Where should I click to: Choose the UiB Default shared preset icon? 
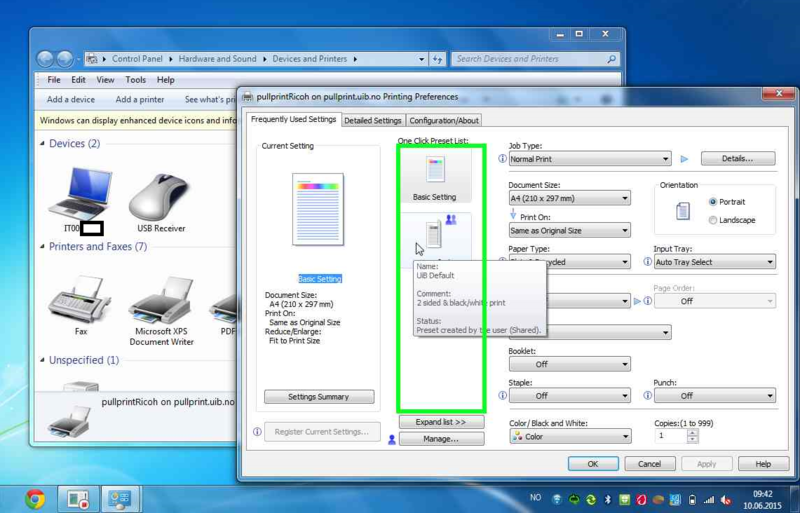(434, 235)
